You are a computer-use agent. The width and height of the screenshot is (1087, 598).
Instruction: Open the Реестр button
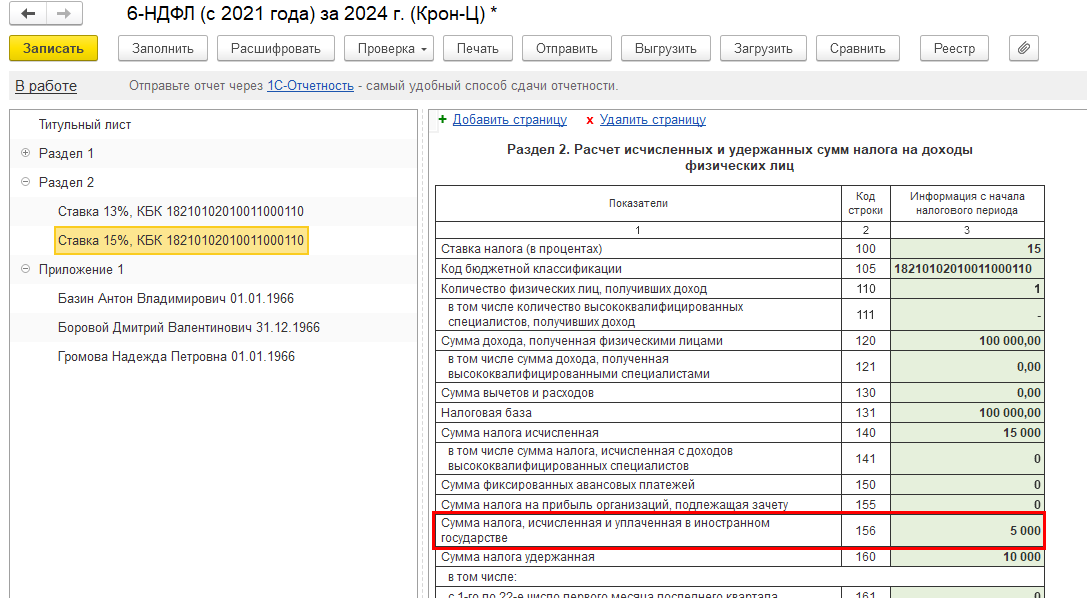[954, 49]
